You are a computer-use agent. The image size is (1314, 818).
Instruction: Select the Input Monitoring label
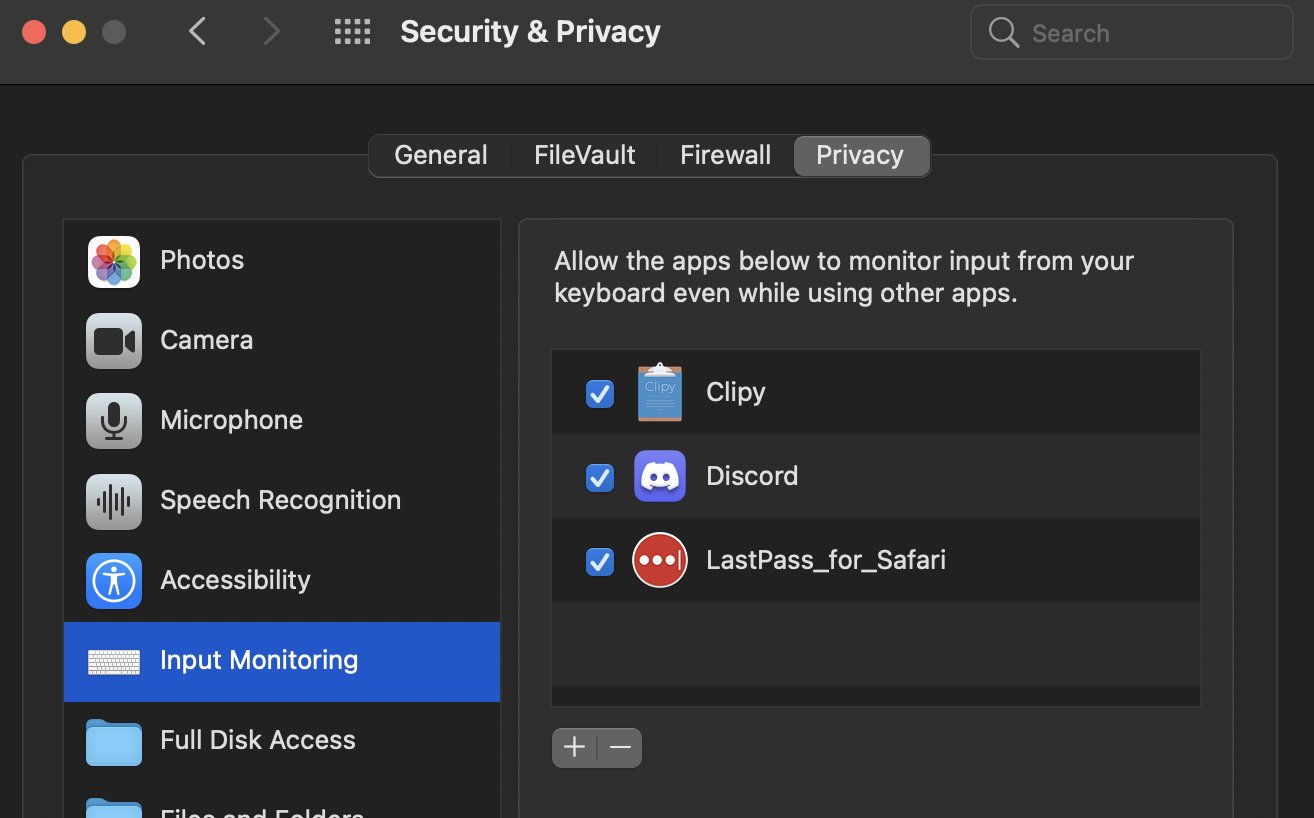click(x=259, y=660)
